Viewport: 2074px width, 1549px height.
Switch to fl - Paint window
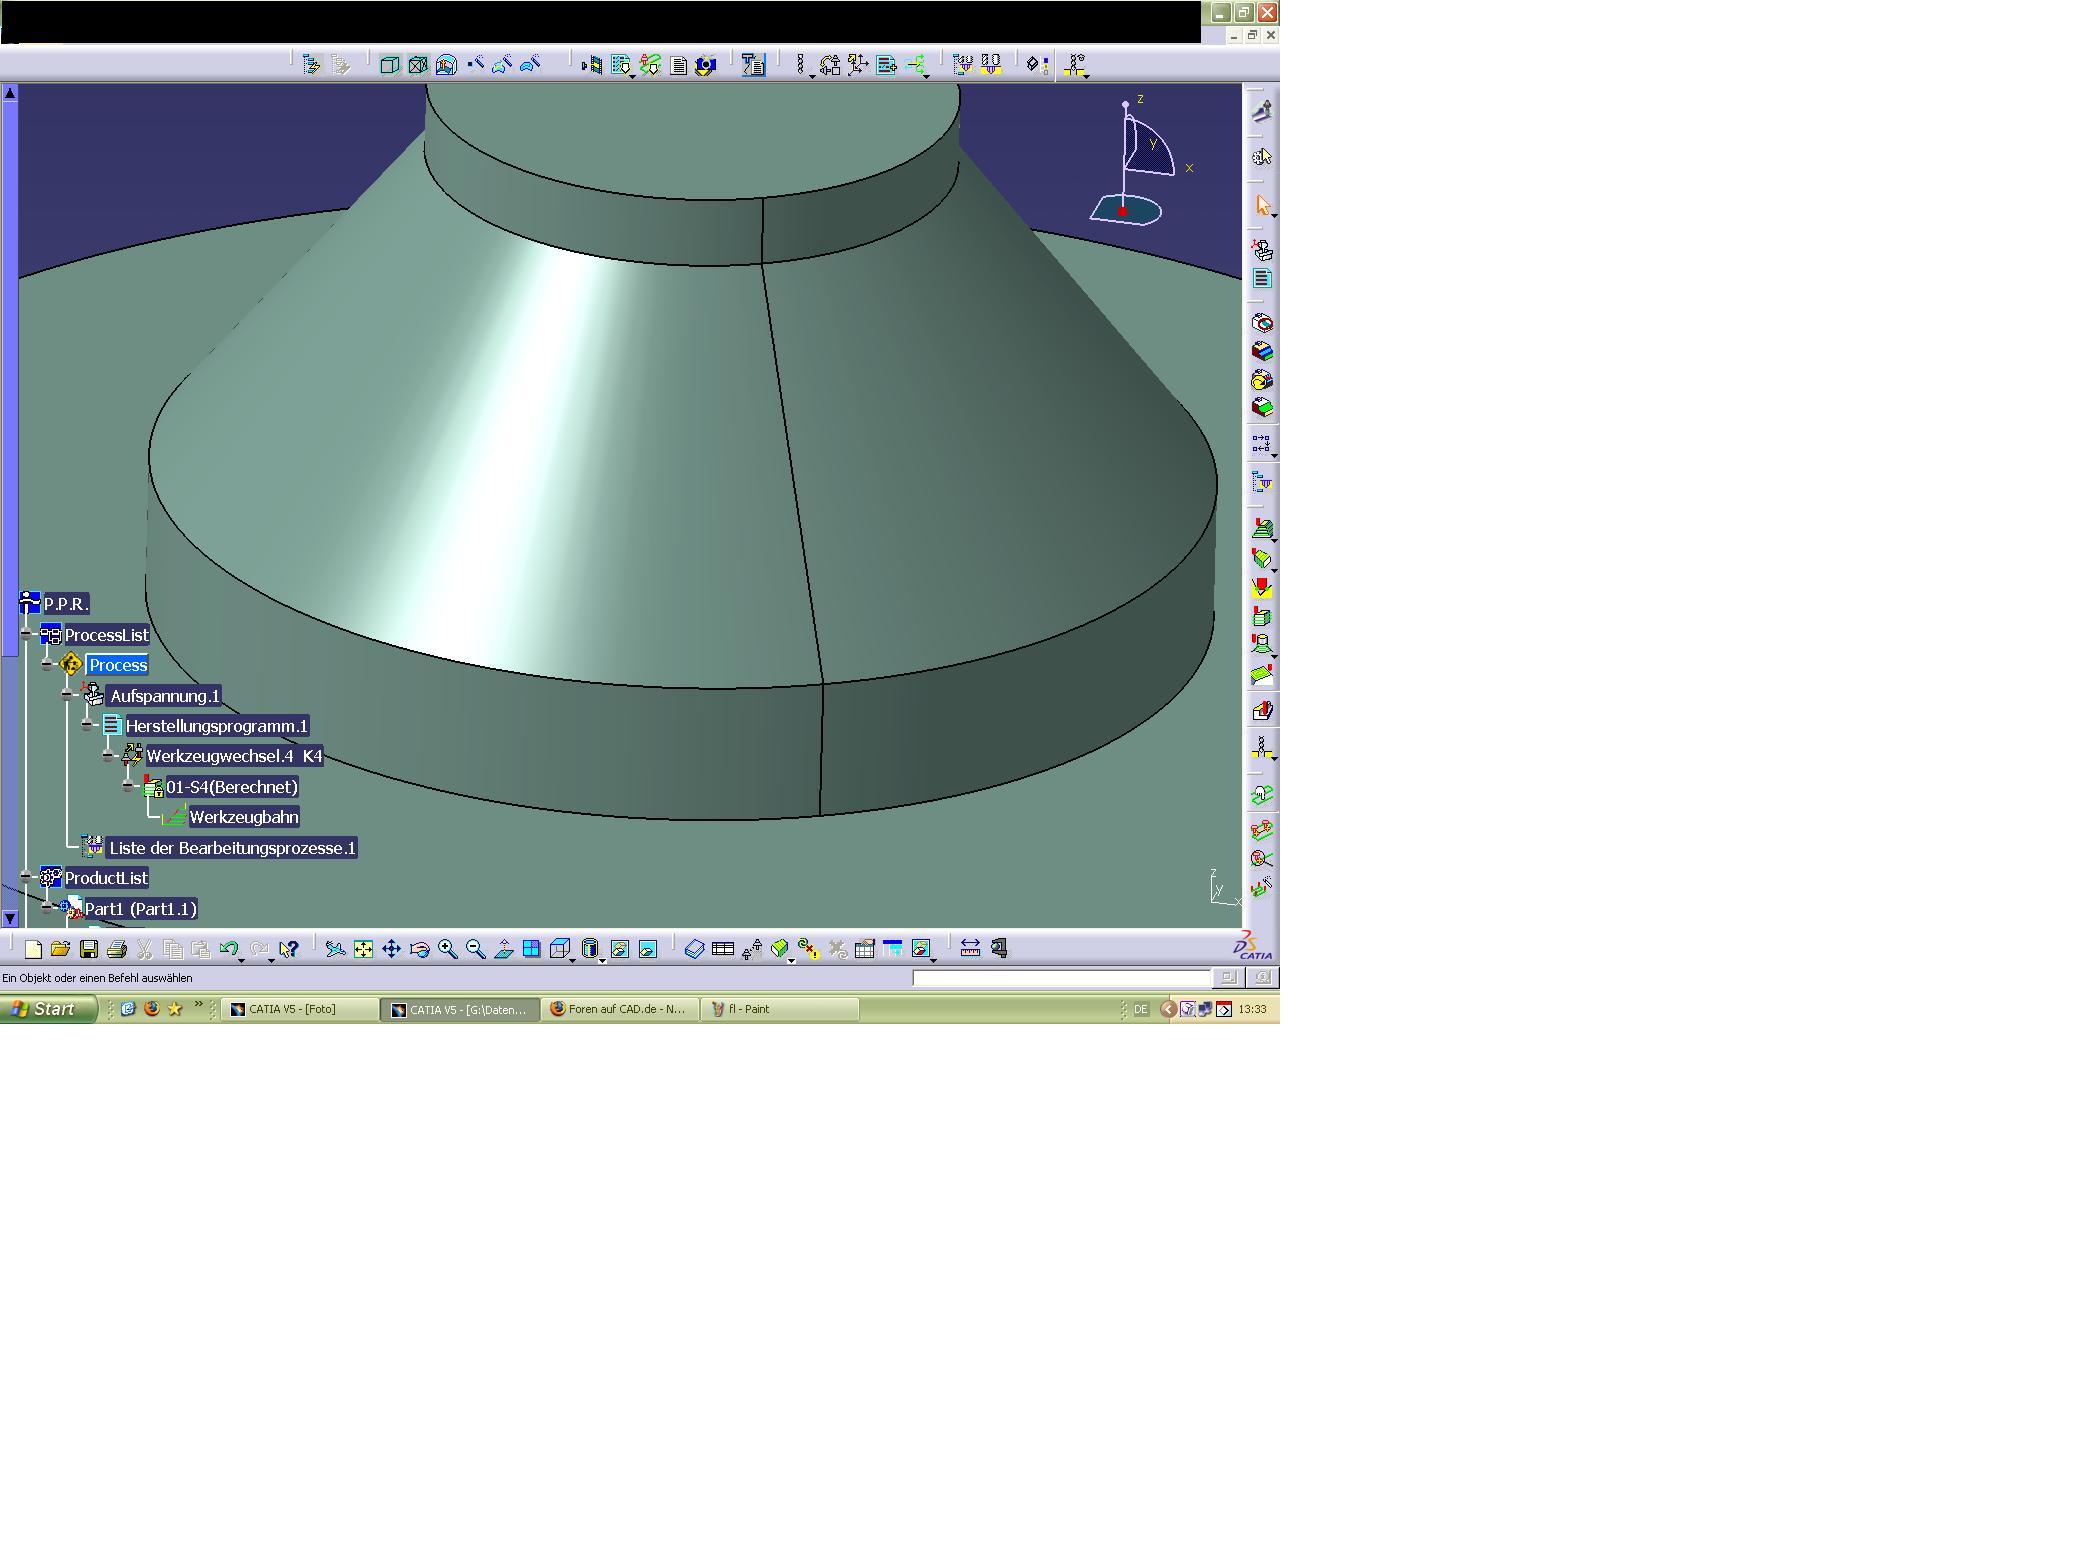tap(780, 1009)
